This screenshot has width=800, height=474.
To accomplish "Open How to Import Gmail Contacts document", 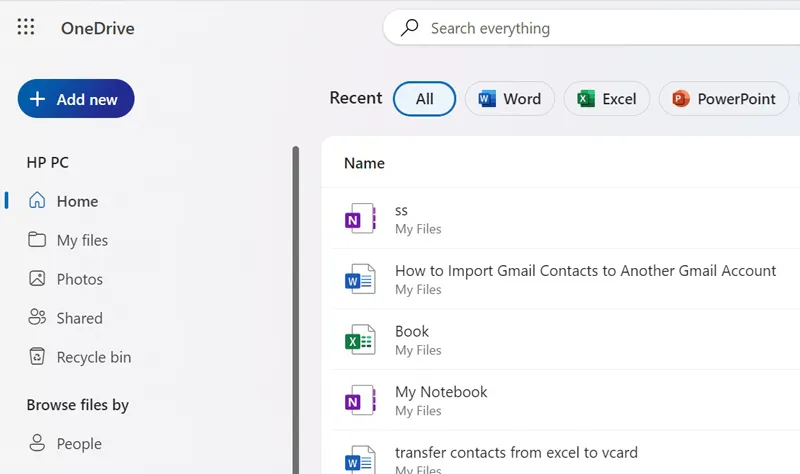I will coord(585,270).
